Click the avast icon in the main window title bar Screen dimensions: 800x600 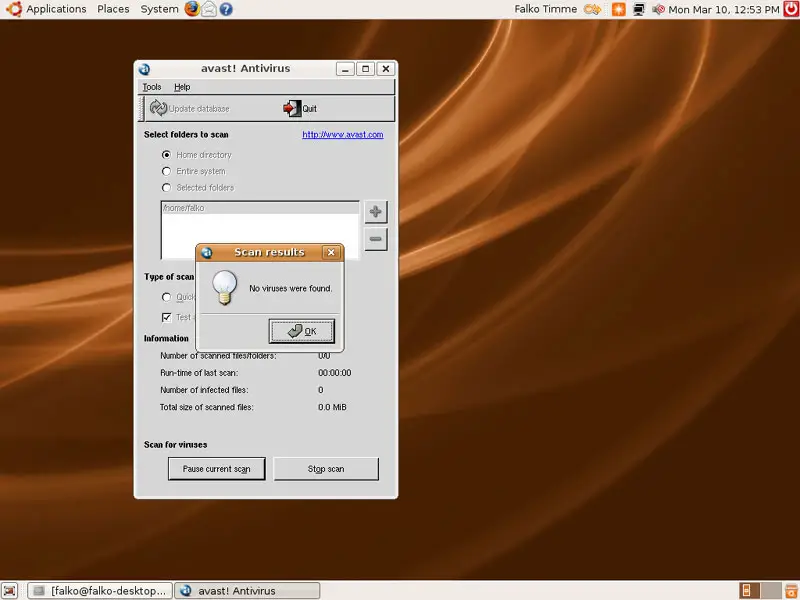pyautogui.click(x=144, y=69)
